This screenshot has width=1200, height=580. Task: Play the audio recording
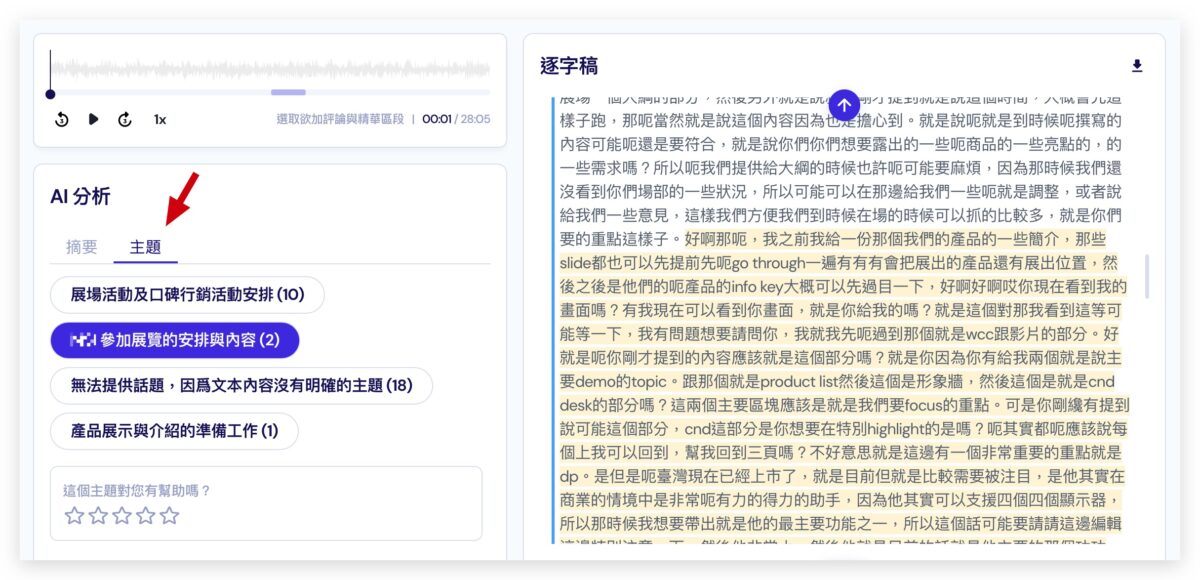coord(93,119)
